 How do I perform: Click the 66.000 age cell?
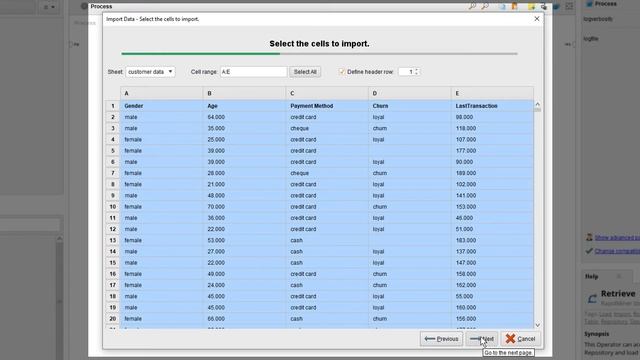(244, 319)
